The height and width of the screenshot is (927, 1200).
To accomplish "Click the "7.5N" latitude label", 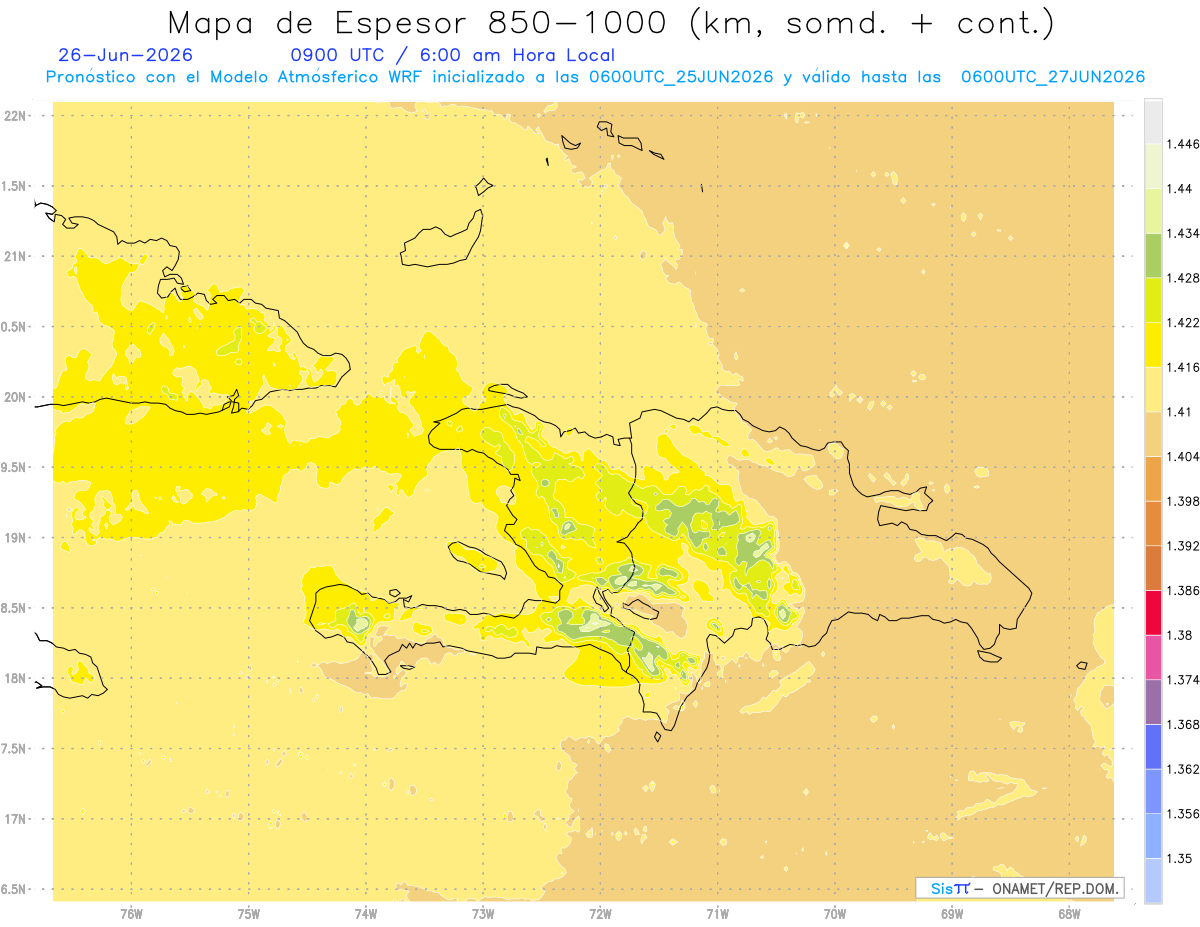I will (x=15, y=749).
